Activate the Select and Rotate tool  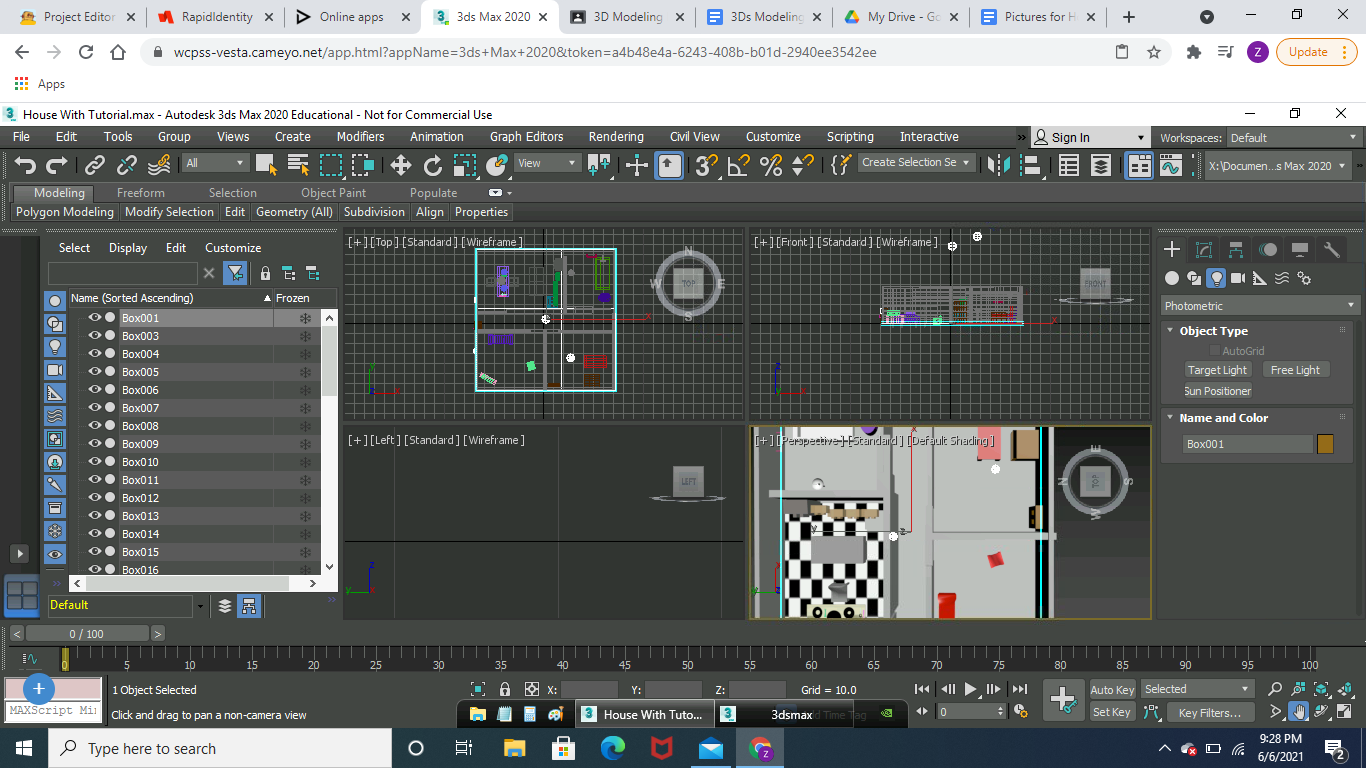432,165
